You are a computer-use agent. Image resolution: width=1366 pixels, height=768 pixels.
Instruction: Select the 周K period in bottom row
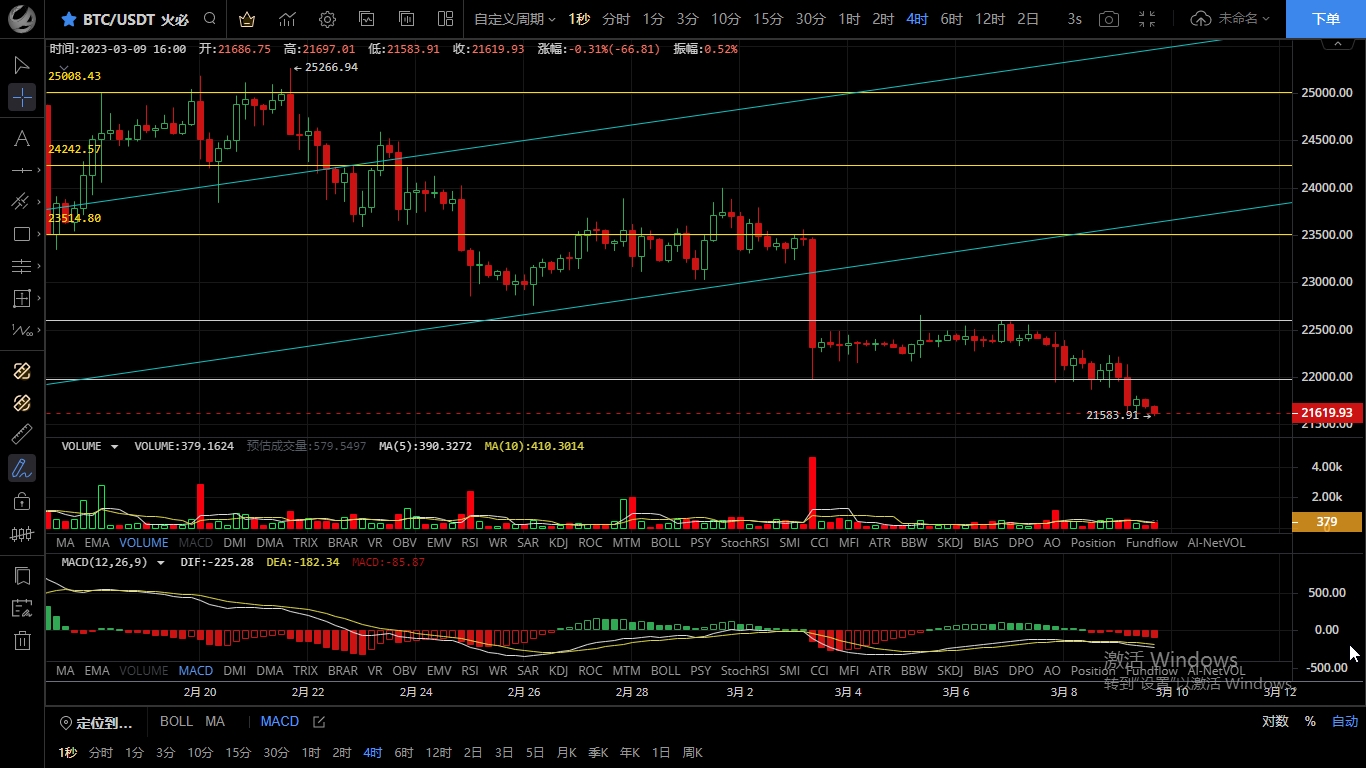click(x=692, y=752)
